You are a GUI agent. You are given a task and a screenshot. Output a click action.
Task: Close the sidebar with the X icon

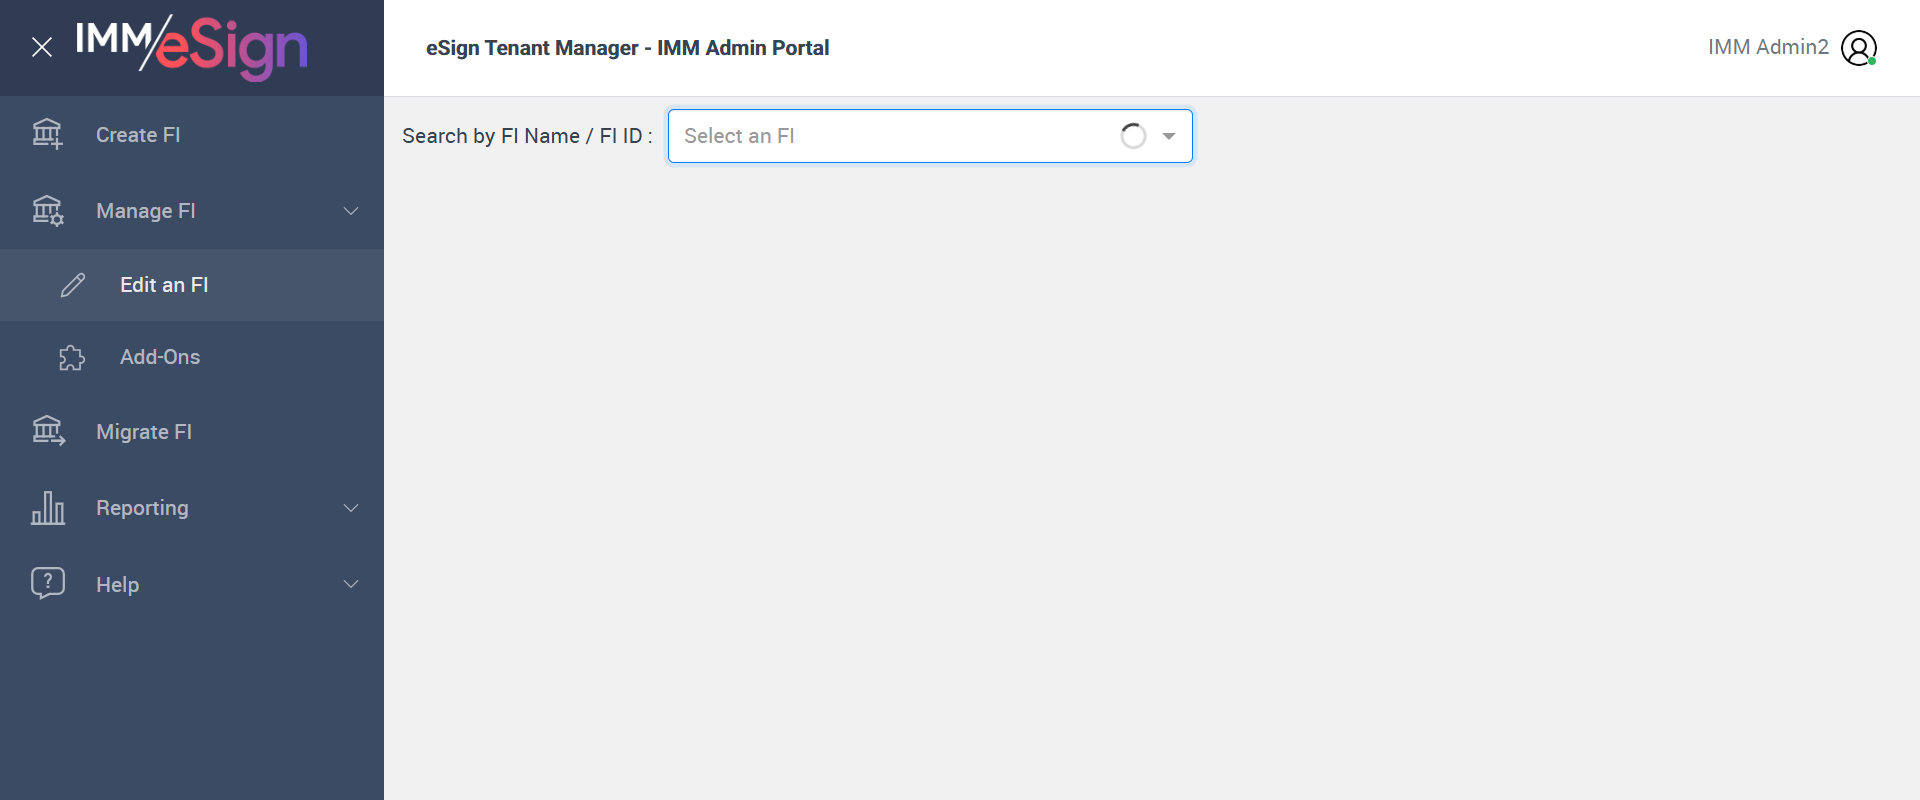coord(42,47)
